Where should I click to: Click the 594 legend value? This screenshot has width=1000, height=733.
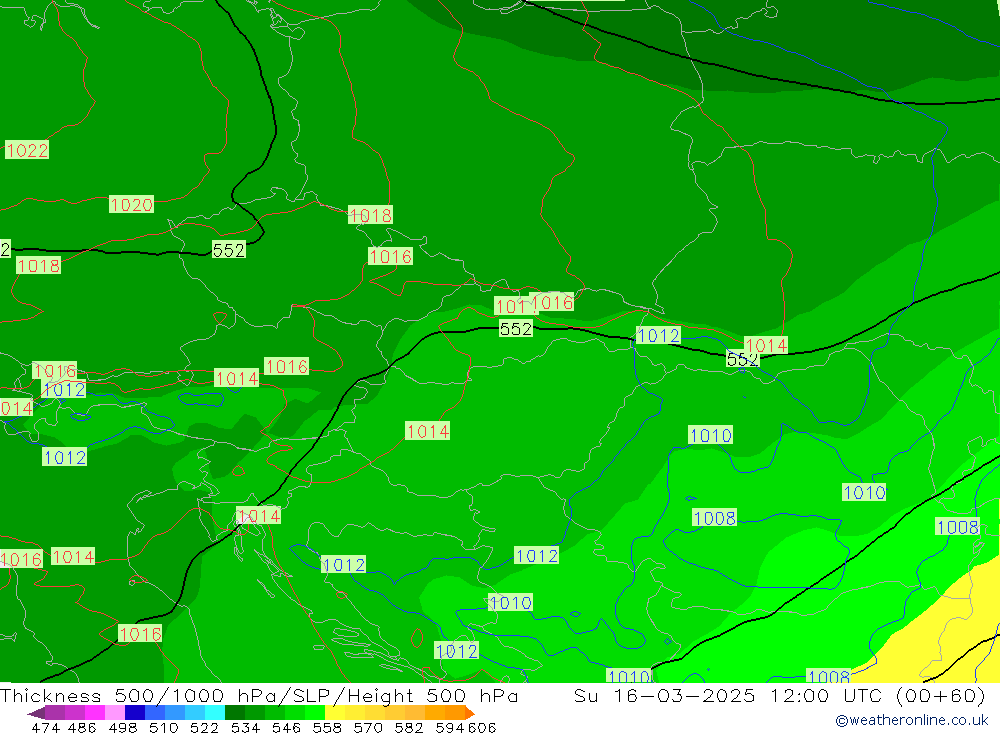click(450, 727)
